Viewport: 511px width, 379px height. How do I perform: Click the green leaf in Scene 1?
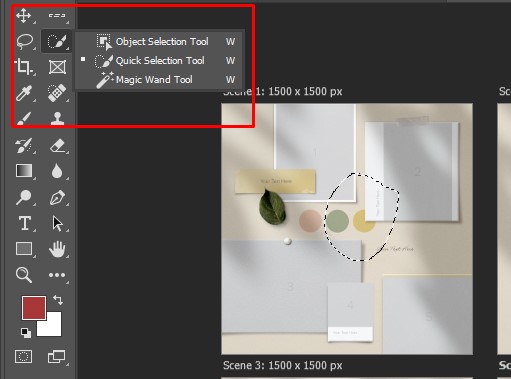pyautogui.click(x=272, y=207)
